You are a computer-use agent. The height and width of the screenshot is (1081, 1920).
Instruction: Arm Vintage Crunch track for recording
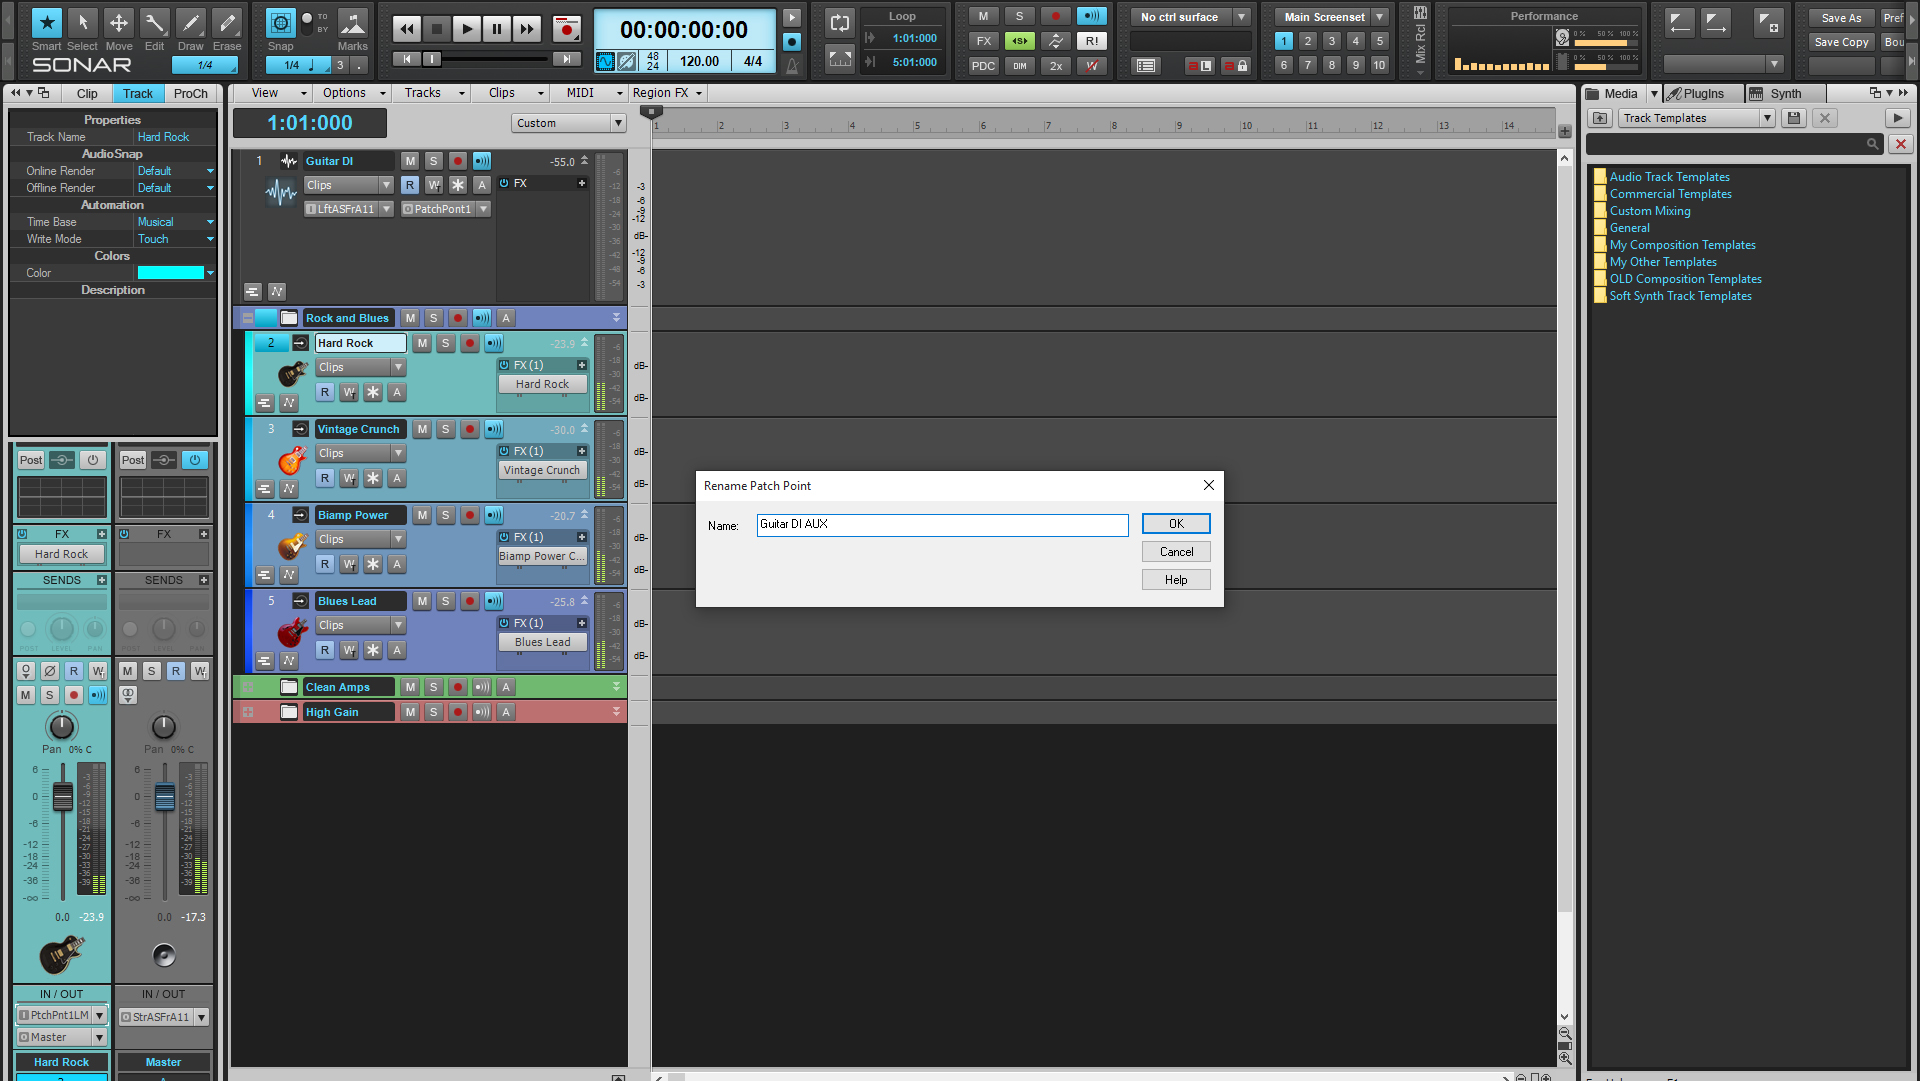point(470,429)
